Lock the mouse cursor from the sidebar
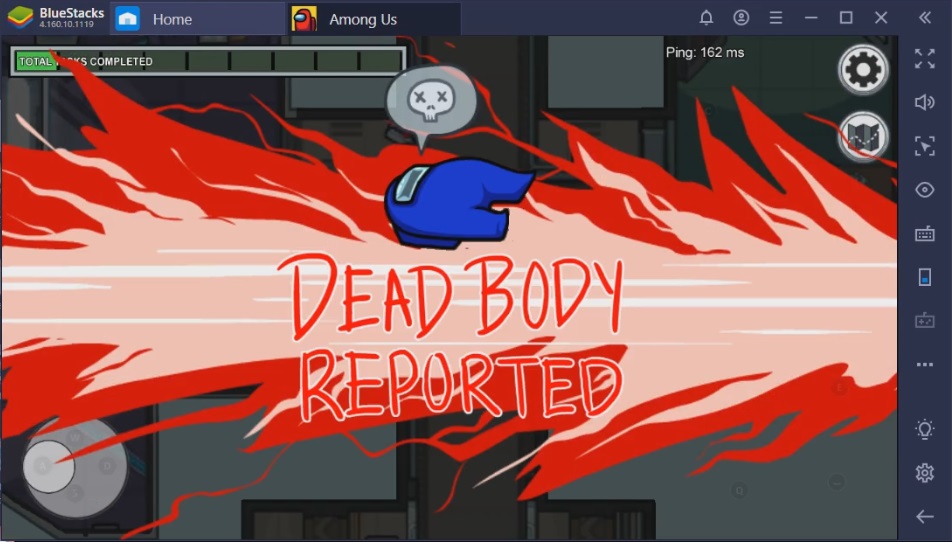Image resolution: width=952 pixels, height=542 pixels. click(925, 146)
